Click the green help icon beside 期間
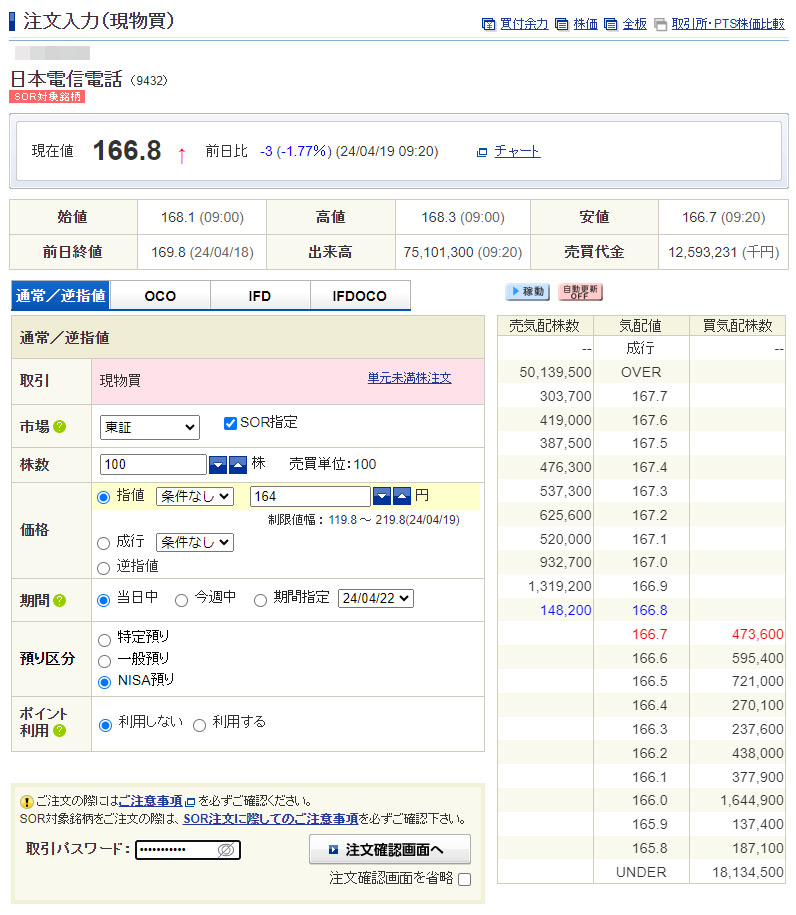 pyautogui.click(x=59, y=600)
